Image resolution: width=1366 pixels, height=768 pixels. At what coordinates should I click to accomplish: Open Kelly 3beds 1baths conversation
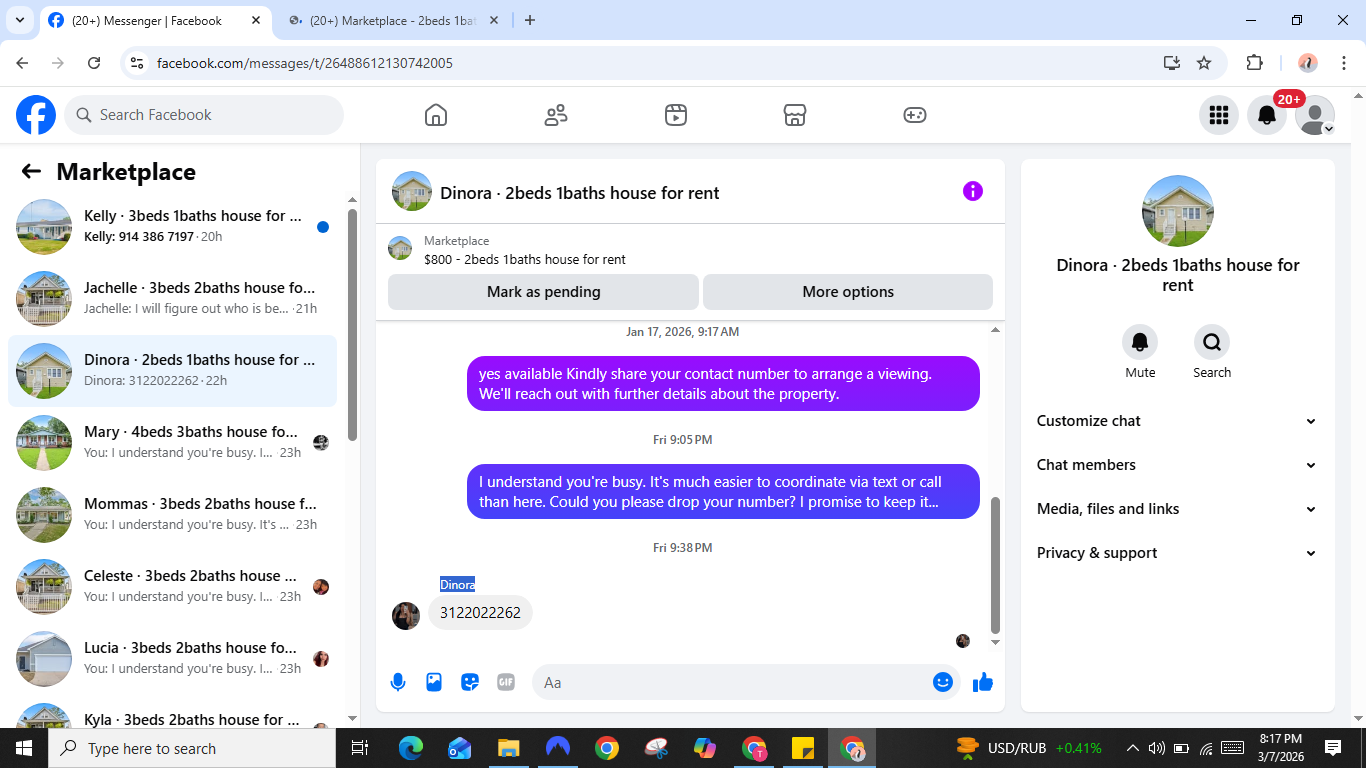(x=172, y=227)
